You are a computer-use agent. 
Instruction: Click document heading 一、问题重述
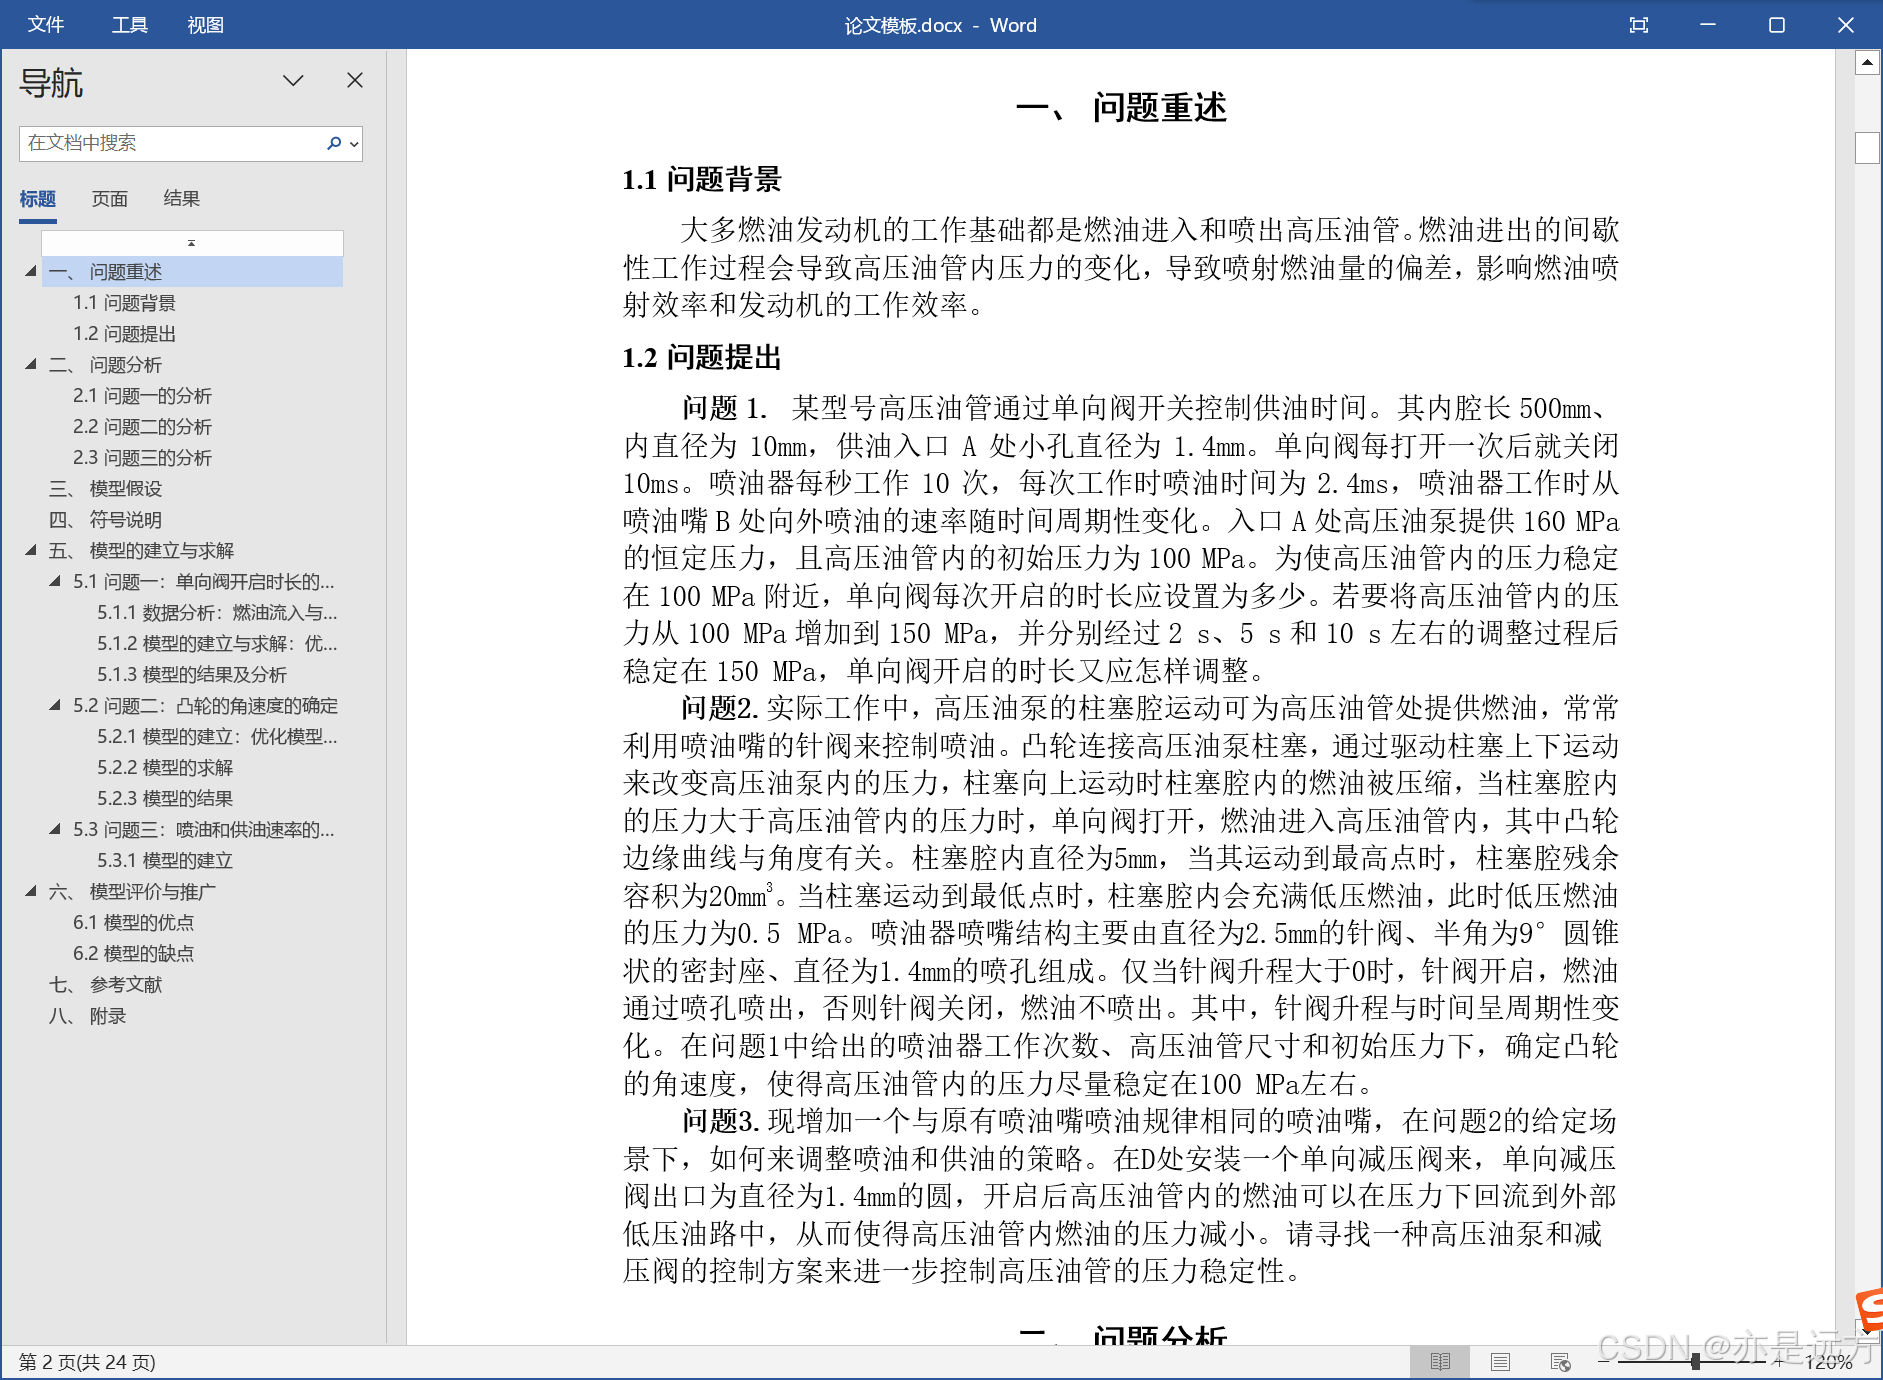pyautogui.click(x=1121, y=107)
